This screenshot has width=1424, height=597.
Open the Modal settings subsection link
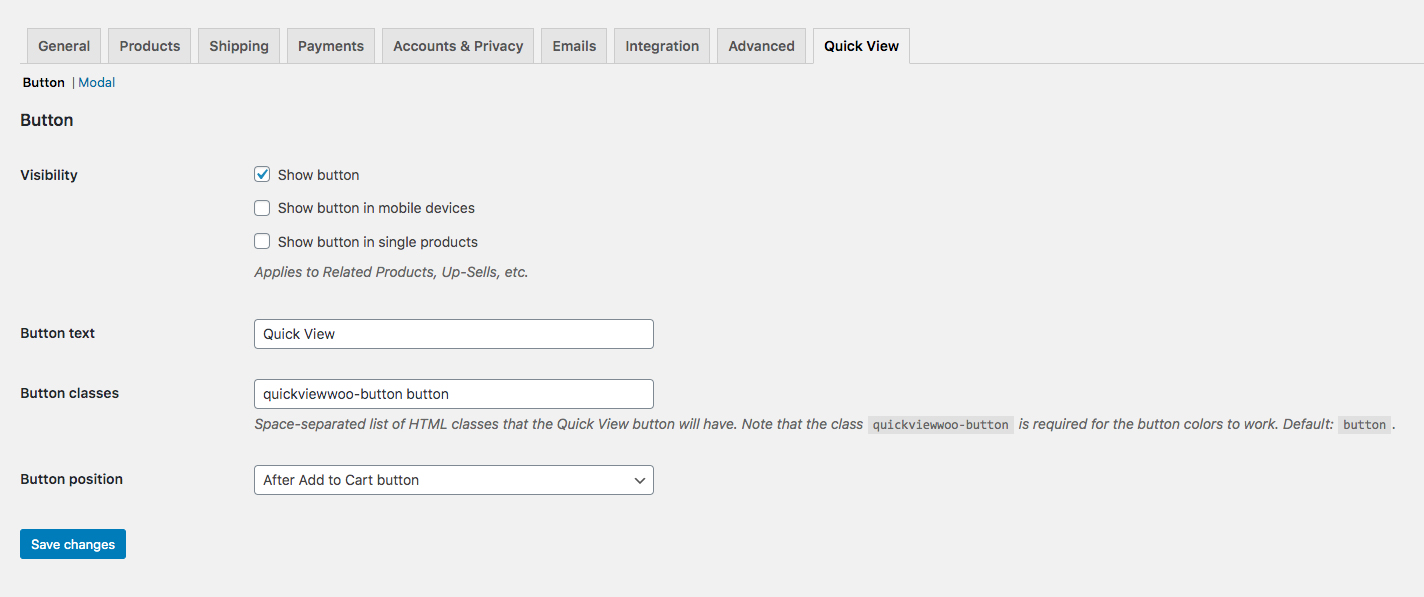(97, 83)
